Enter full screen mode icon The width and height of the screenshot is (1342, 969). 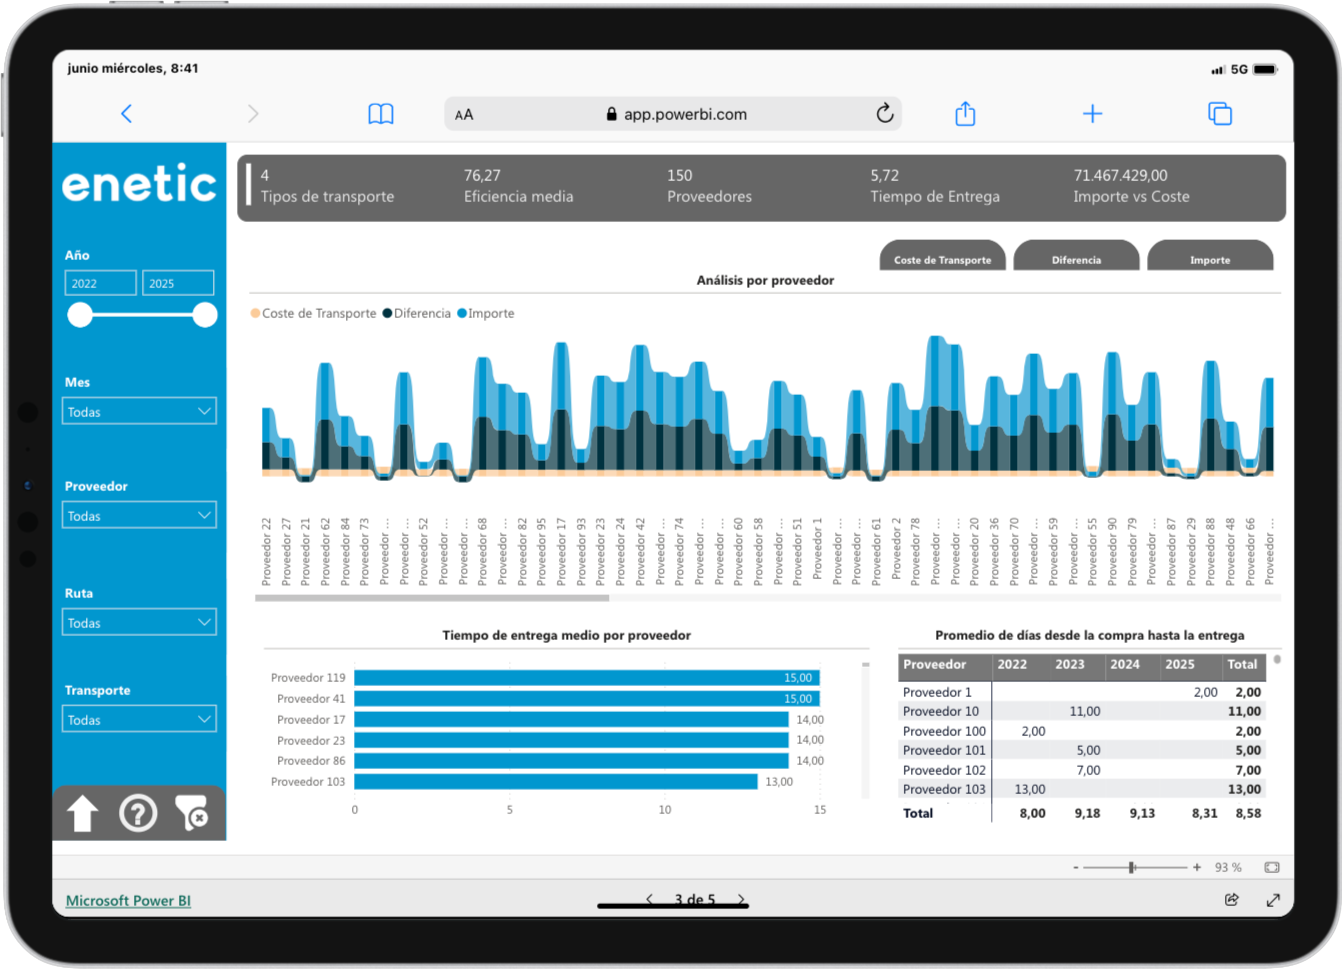click(1273, 900)
